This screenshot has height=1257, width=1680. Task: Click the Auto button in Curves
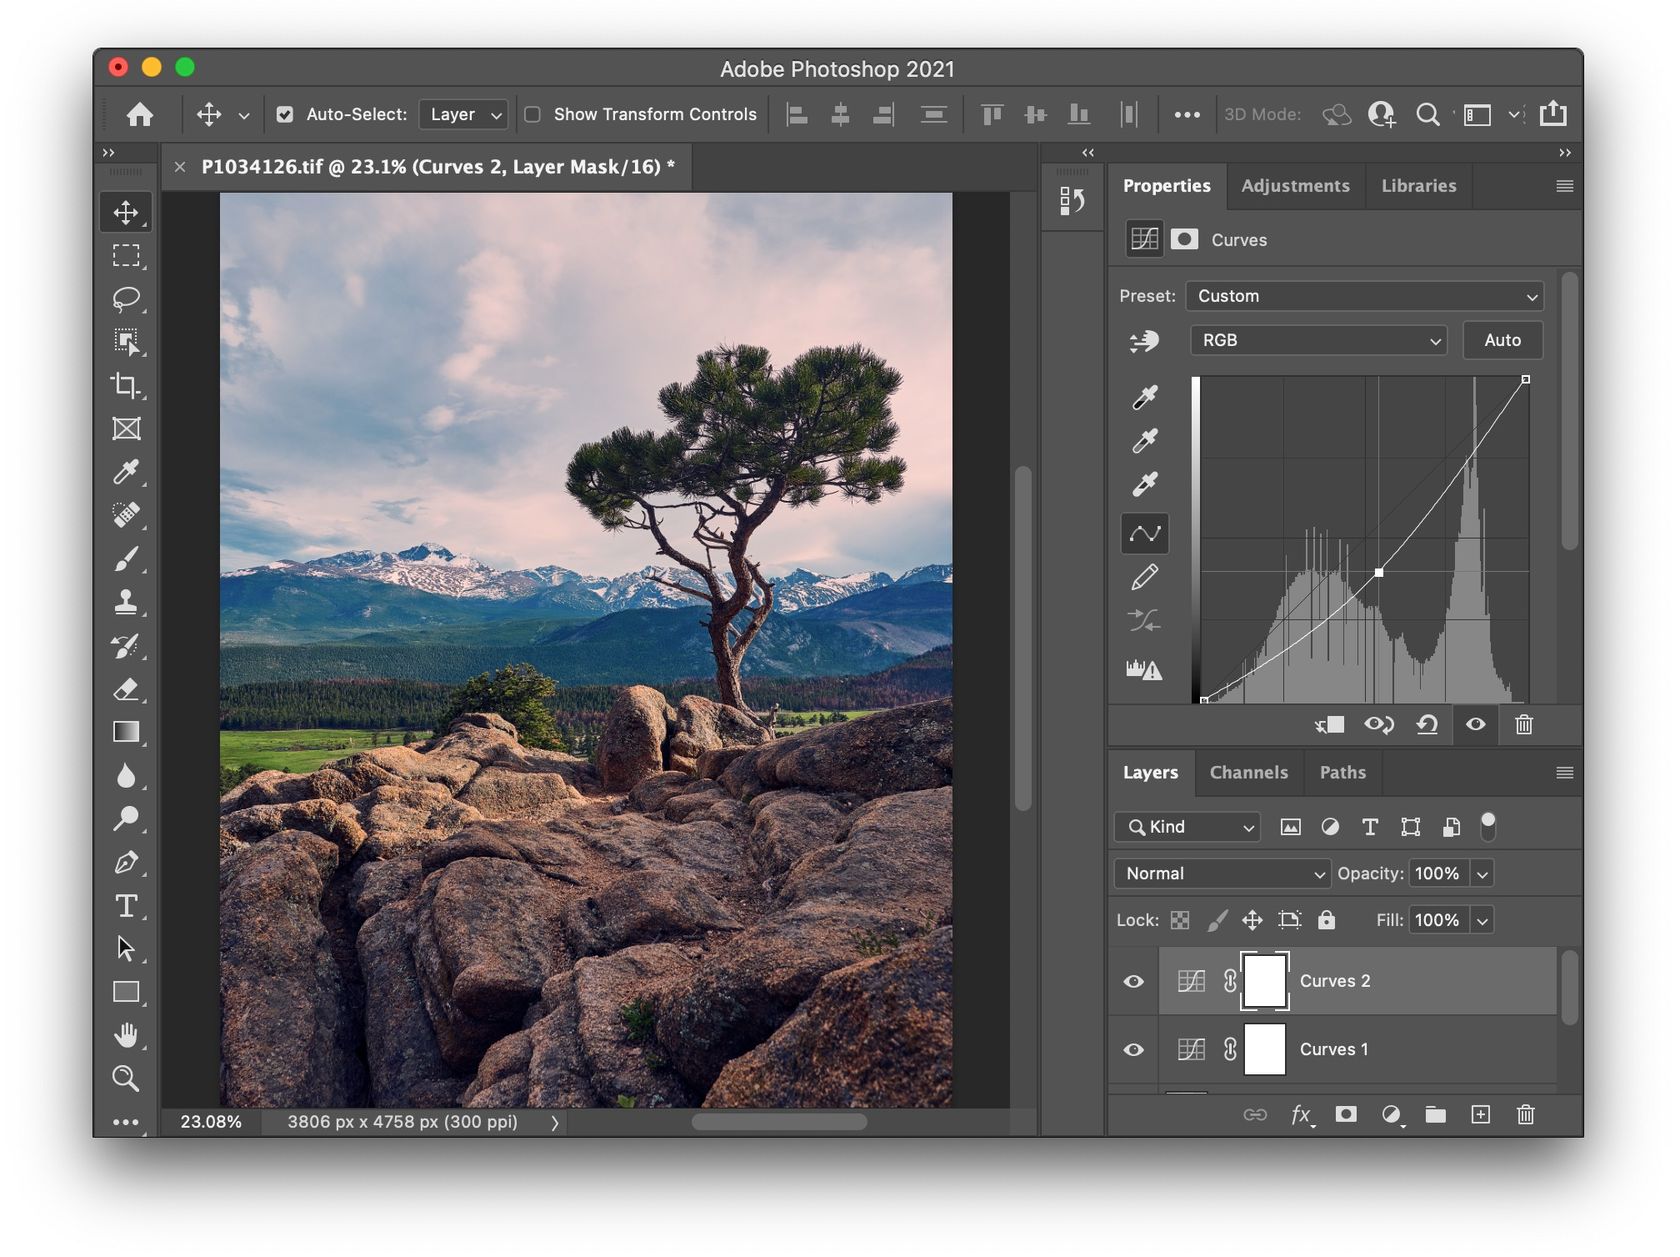1502,340
